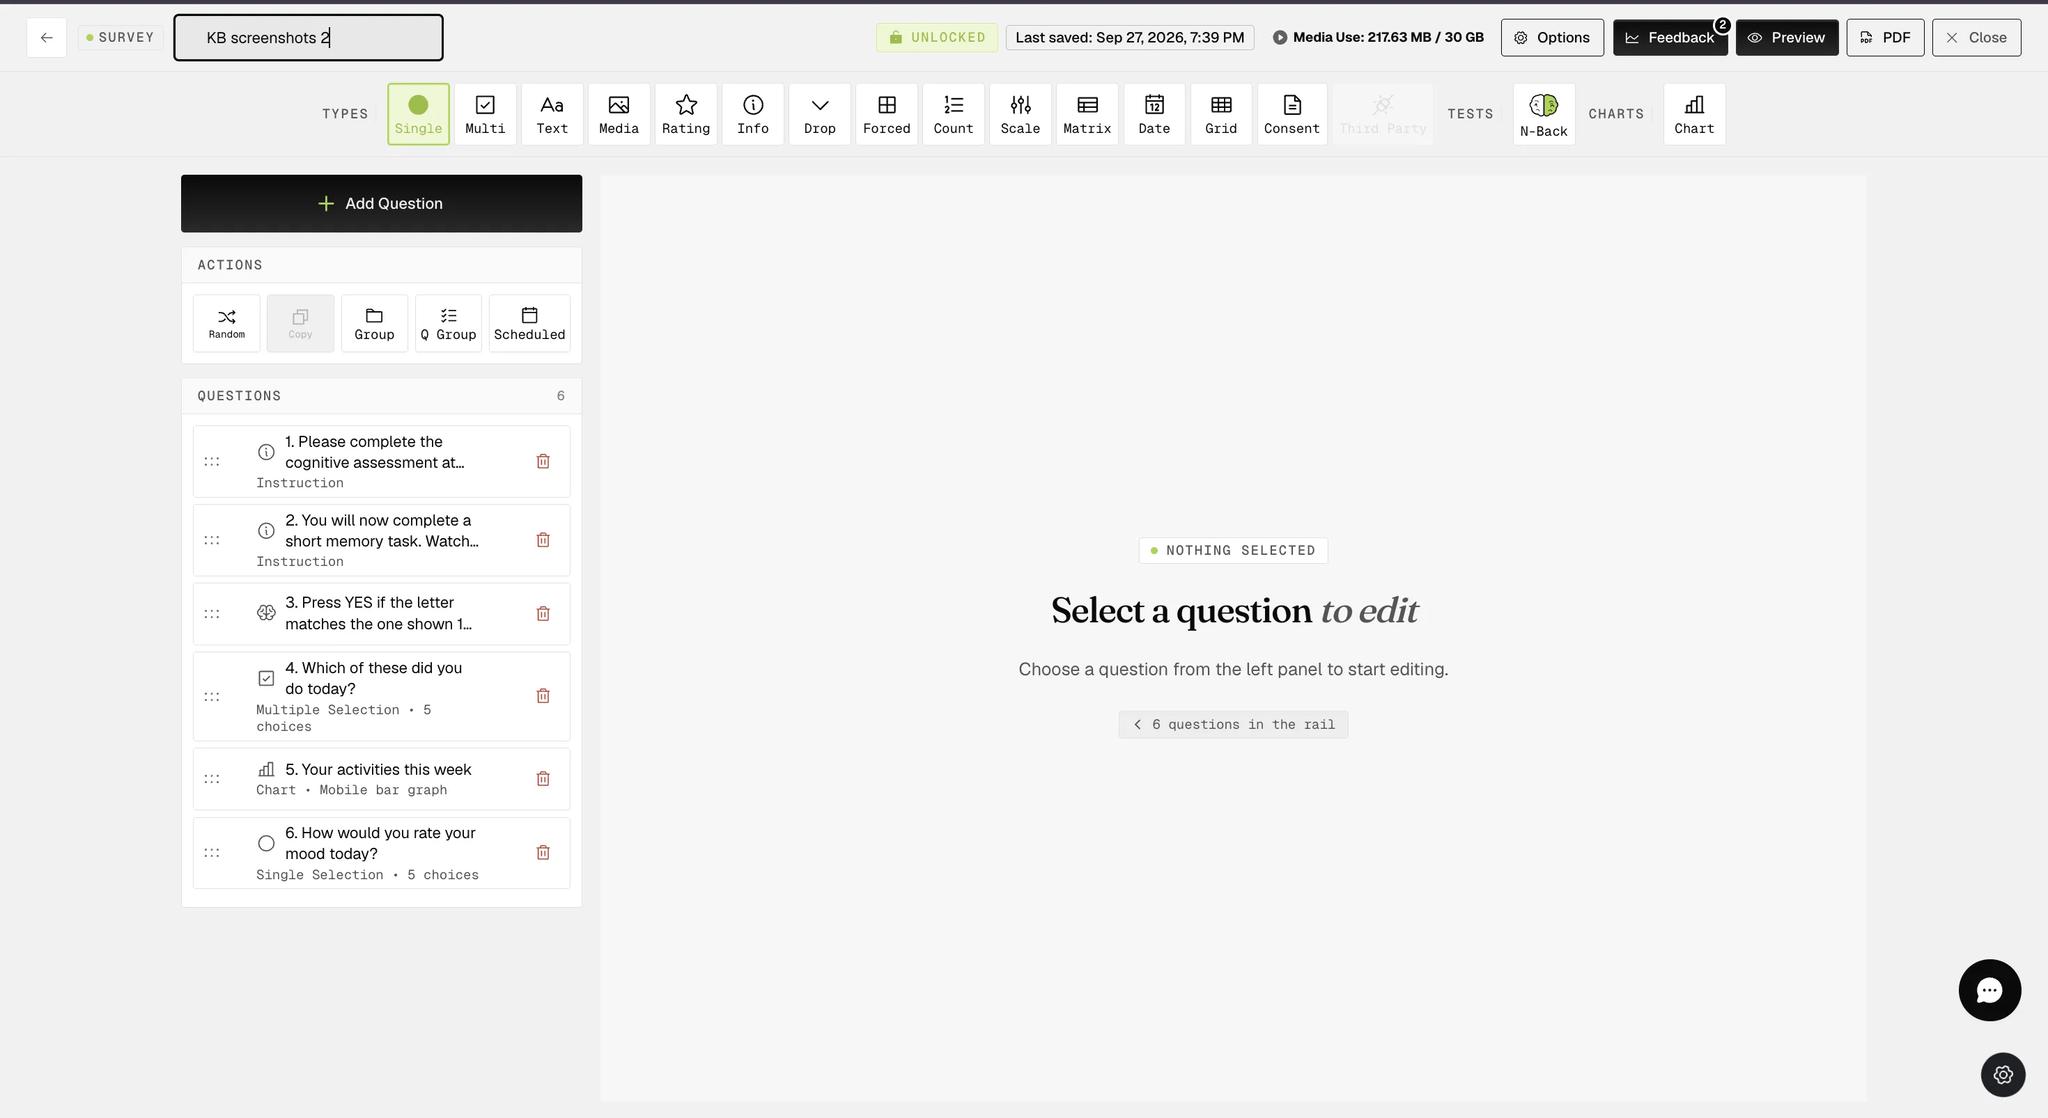The height and width of the screenshot is (1118, 2048).
Task: Pick the Media question type
Action: point(619,114)
